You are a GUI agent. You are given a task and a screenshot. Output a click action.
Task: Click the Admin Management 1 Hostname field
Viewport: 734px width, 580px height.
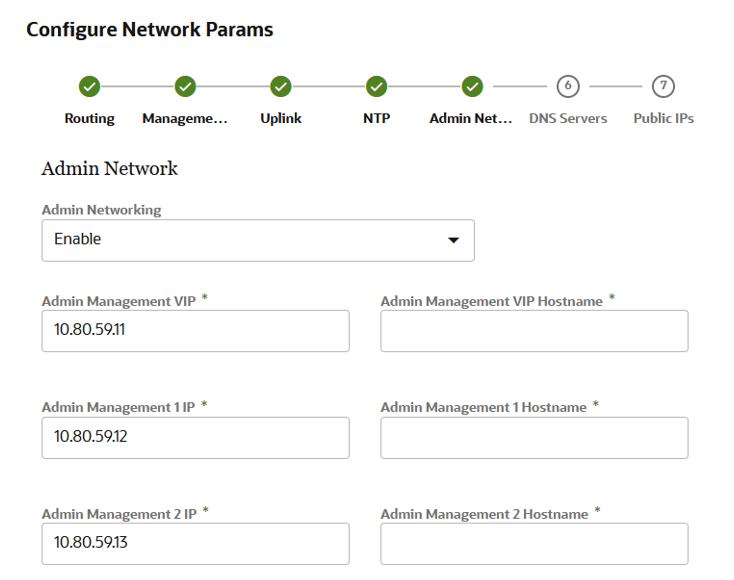pyautogui.click(x=534, y=438)
